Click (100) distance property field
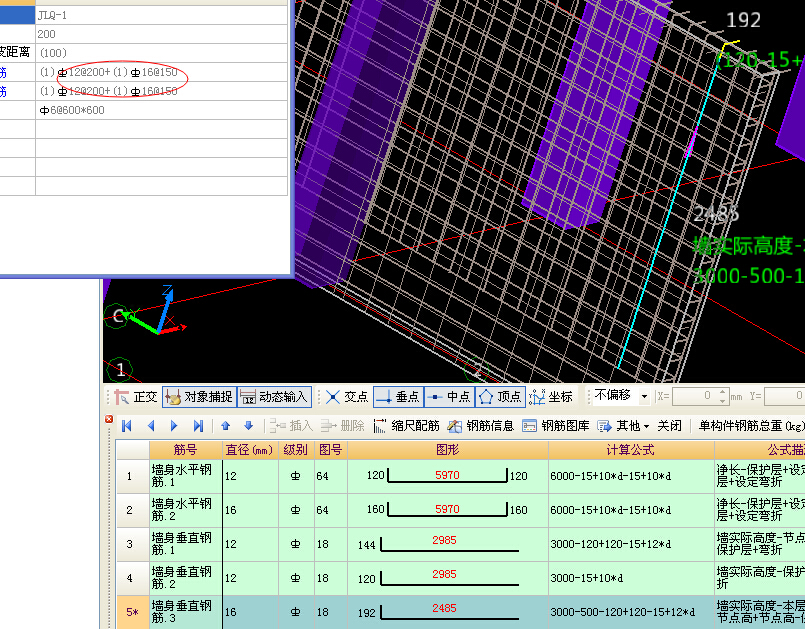Screen dimensions: 805x629 pyautogui.click(x=161, y=53)
